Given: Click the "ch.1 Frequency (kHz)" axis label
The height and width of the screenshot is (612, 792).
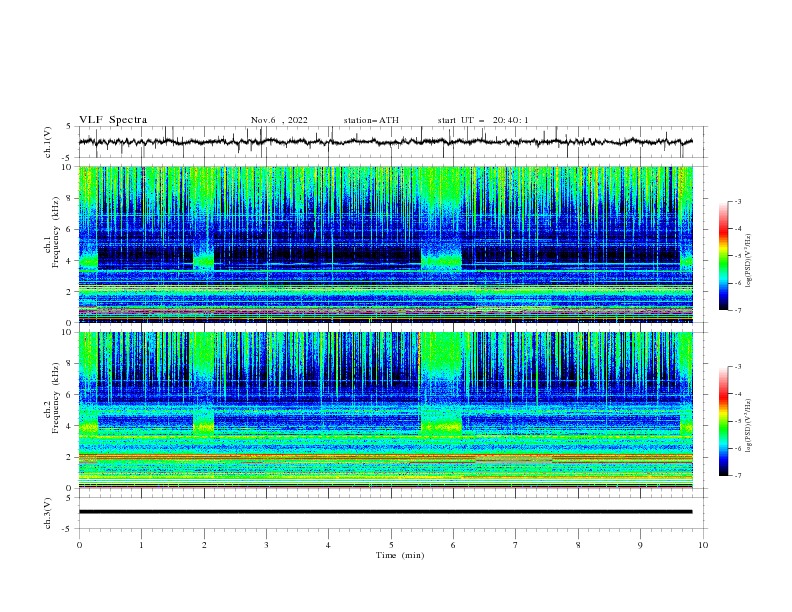Looking at the screenshot, I should coord(51,230).
